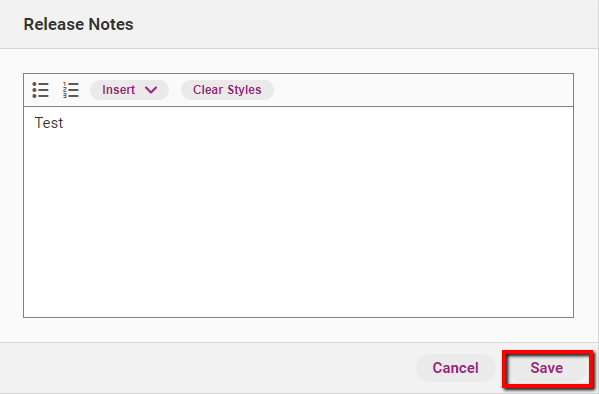Apply bulleted list formatting
The image size is (599, 394).
40,90
